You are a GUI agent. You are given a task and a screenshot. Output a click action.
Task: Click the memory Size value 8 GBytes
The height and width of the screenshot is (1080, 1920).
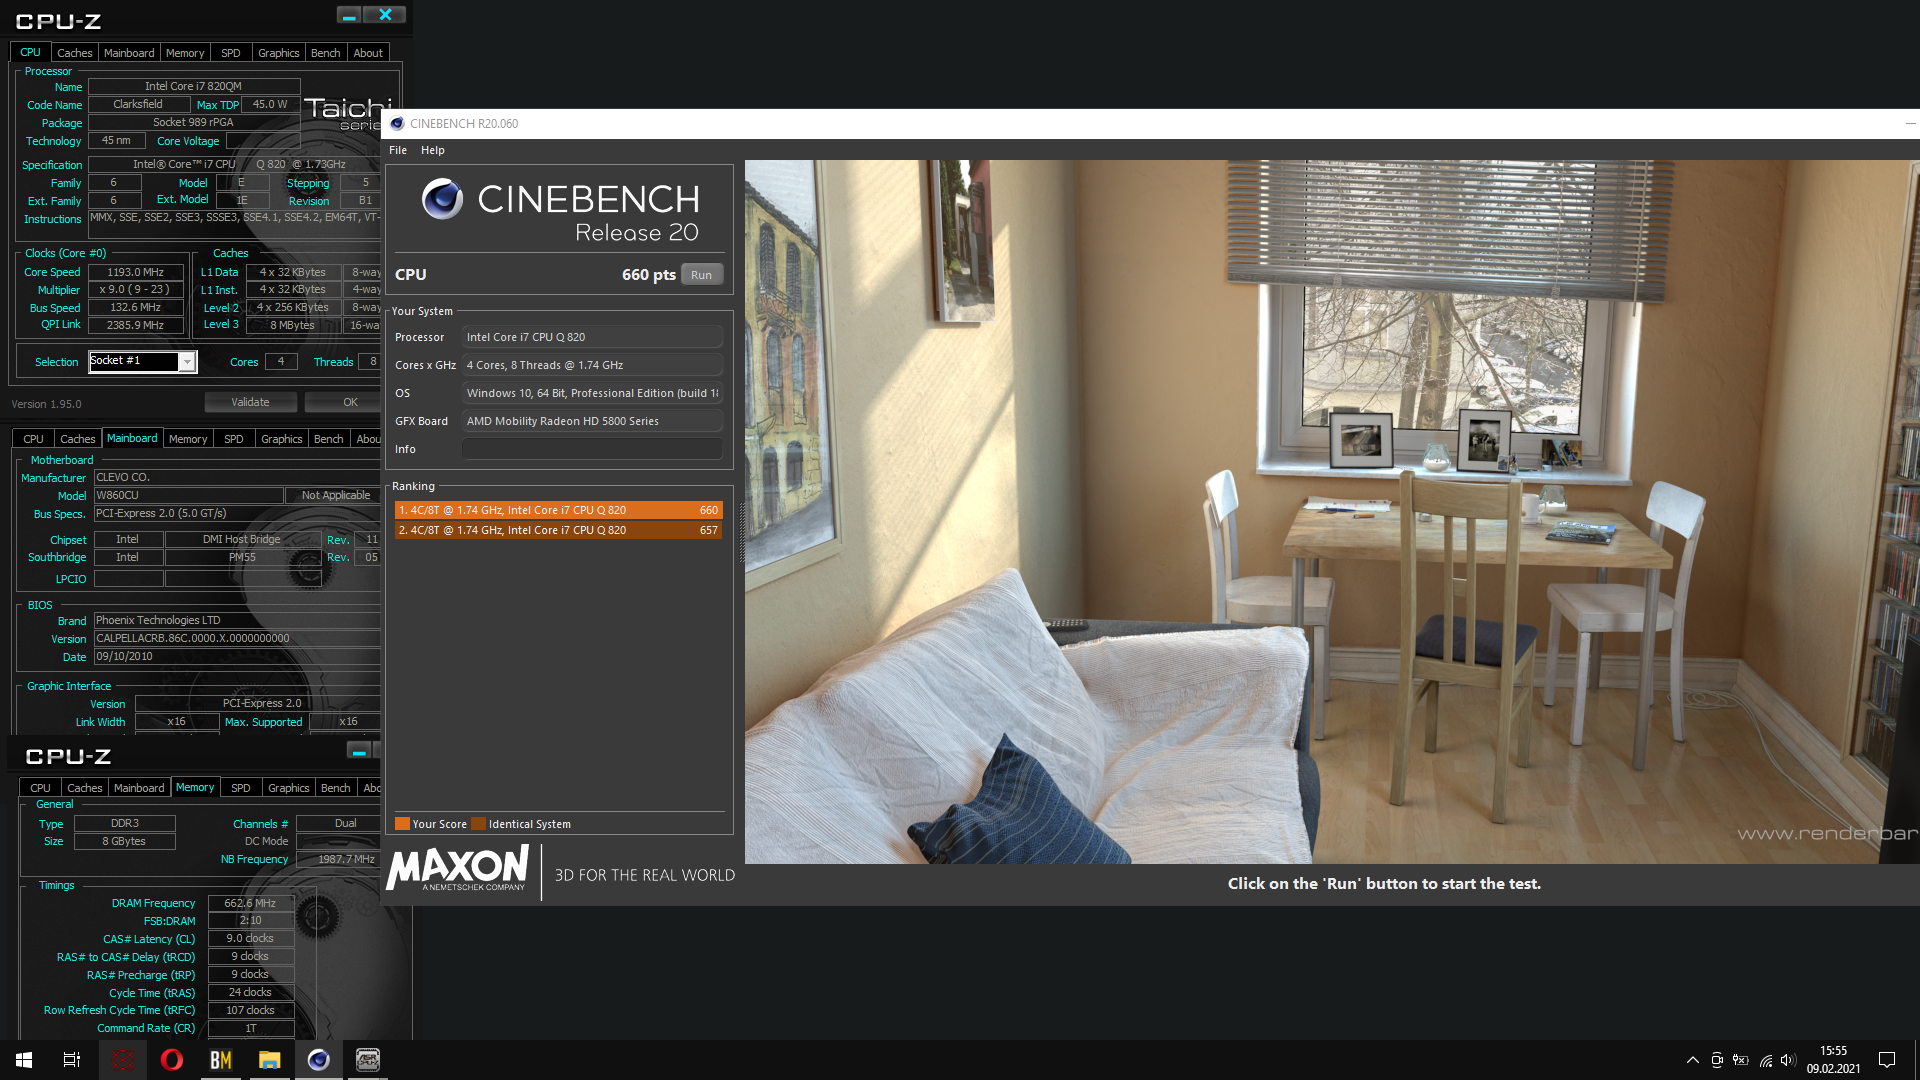[124, 841]
